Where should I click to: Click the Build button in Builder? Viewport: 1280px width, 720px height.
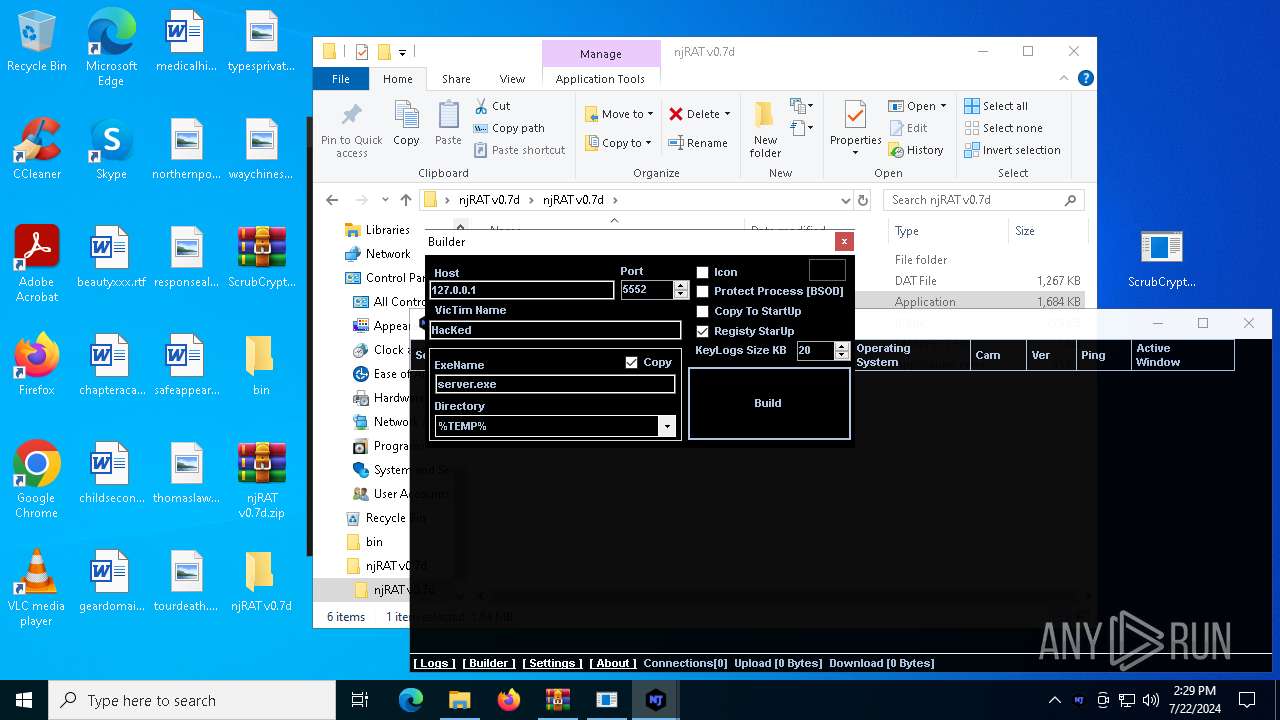click(769, 403)
